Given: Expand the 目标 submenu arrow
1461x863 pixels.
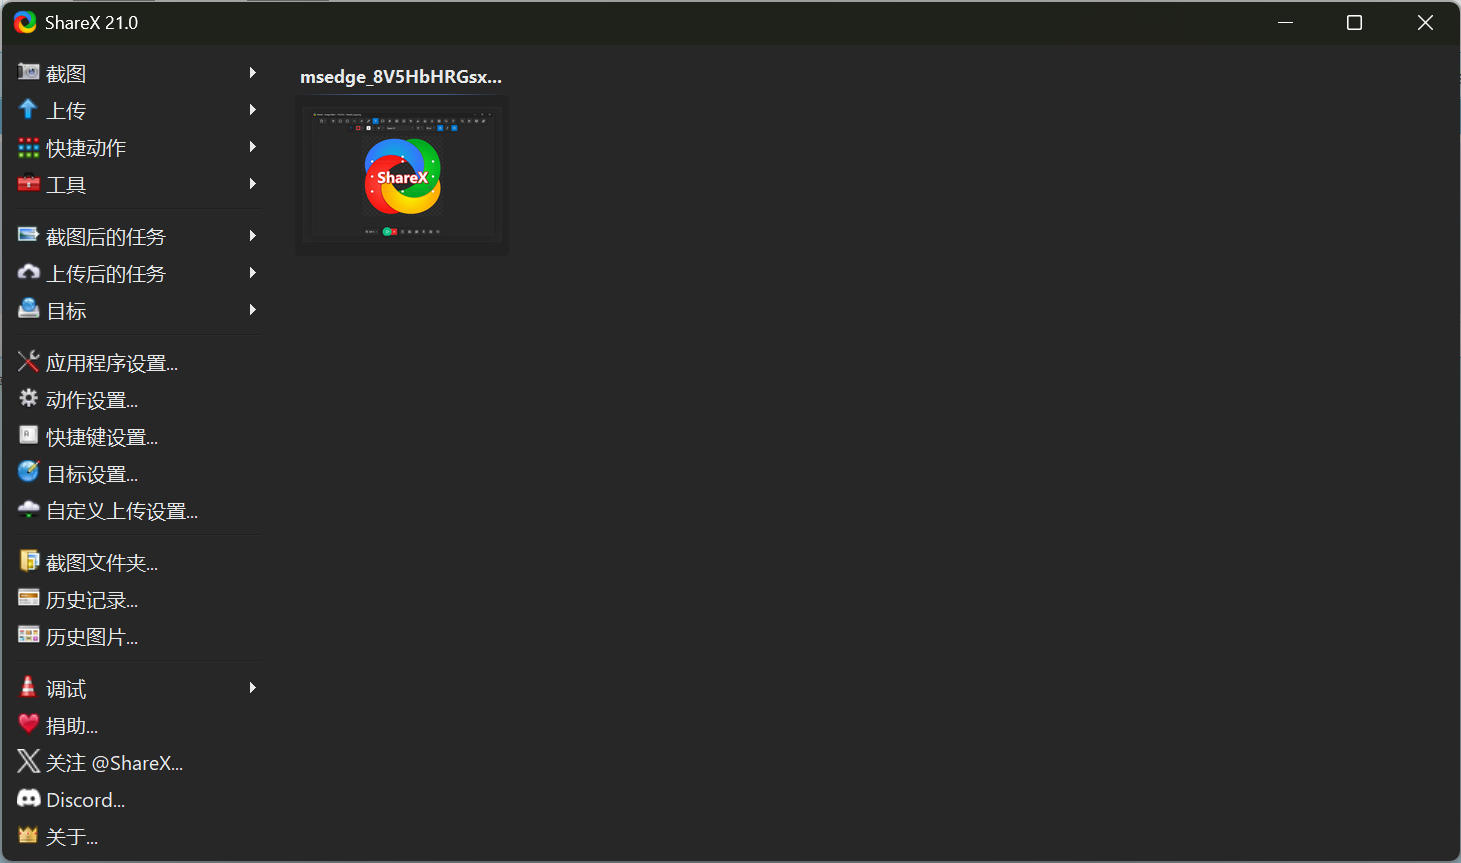Looking at the screenshot, I should pos(253,310).
